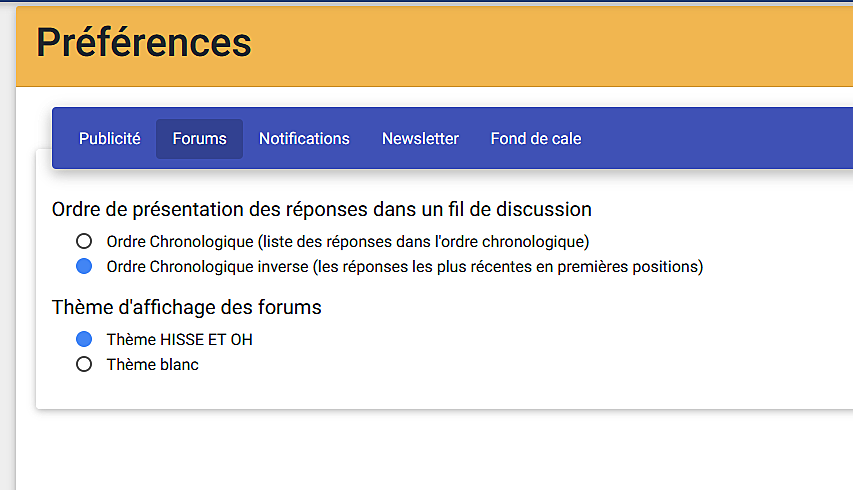This screenshot has height=490, width=853.
Task: Switch to the Forums tab
Action: (x=199, y=139)
